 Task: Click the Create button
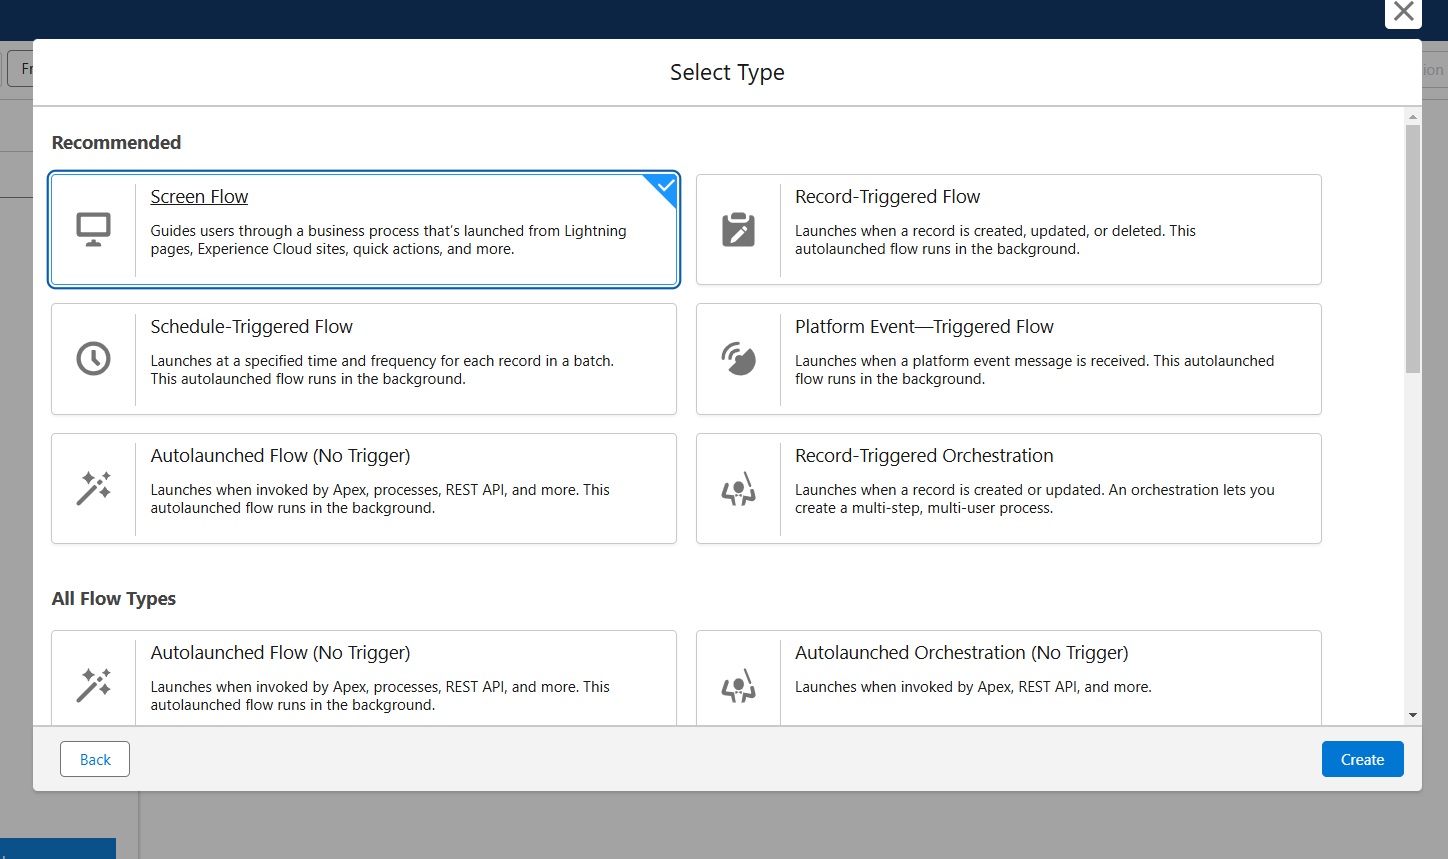click(x=1362, y=759)
